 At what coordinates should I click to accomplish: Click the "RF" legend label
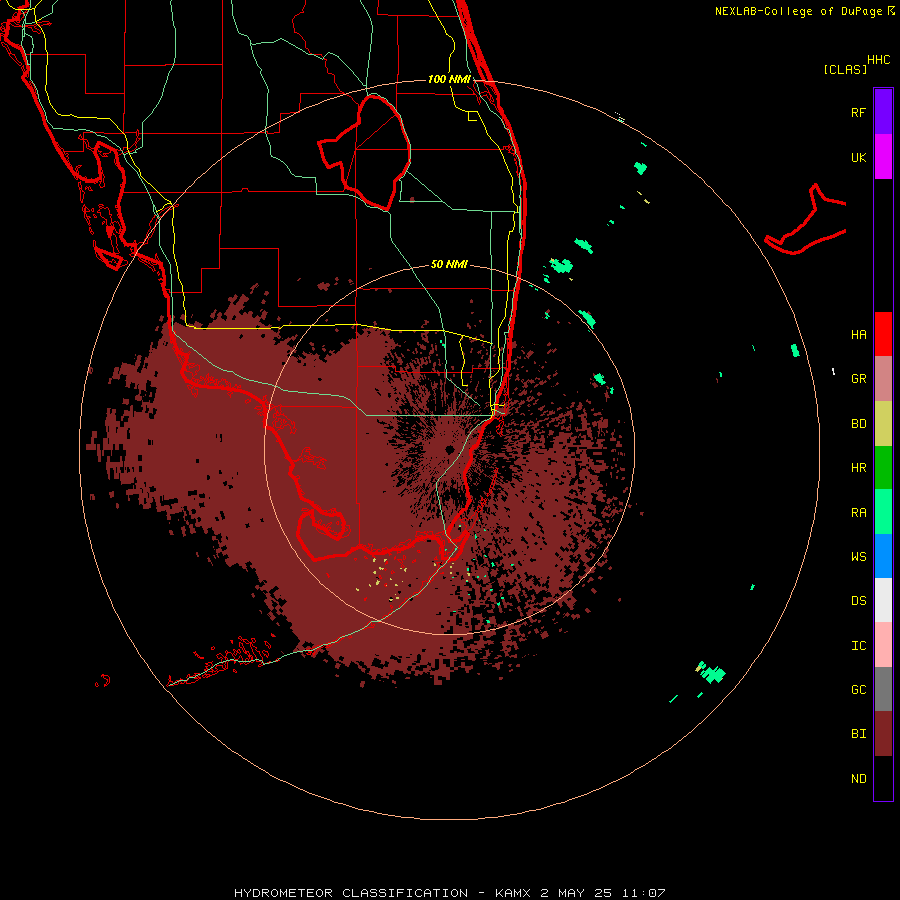[x=858, y=112]
